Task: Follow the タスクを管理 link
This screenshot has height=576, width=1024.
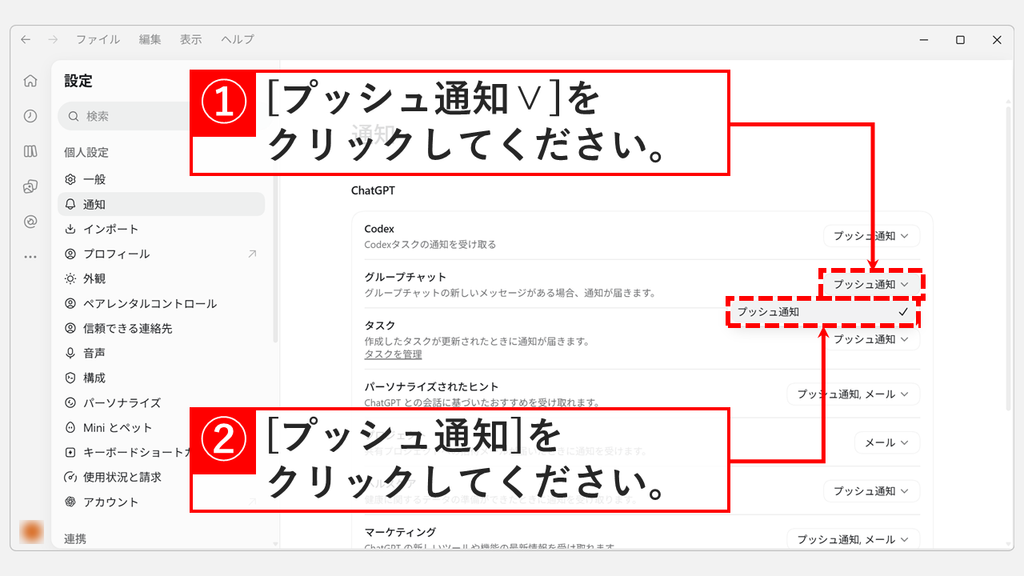Action: pos(392,354)
